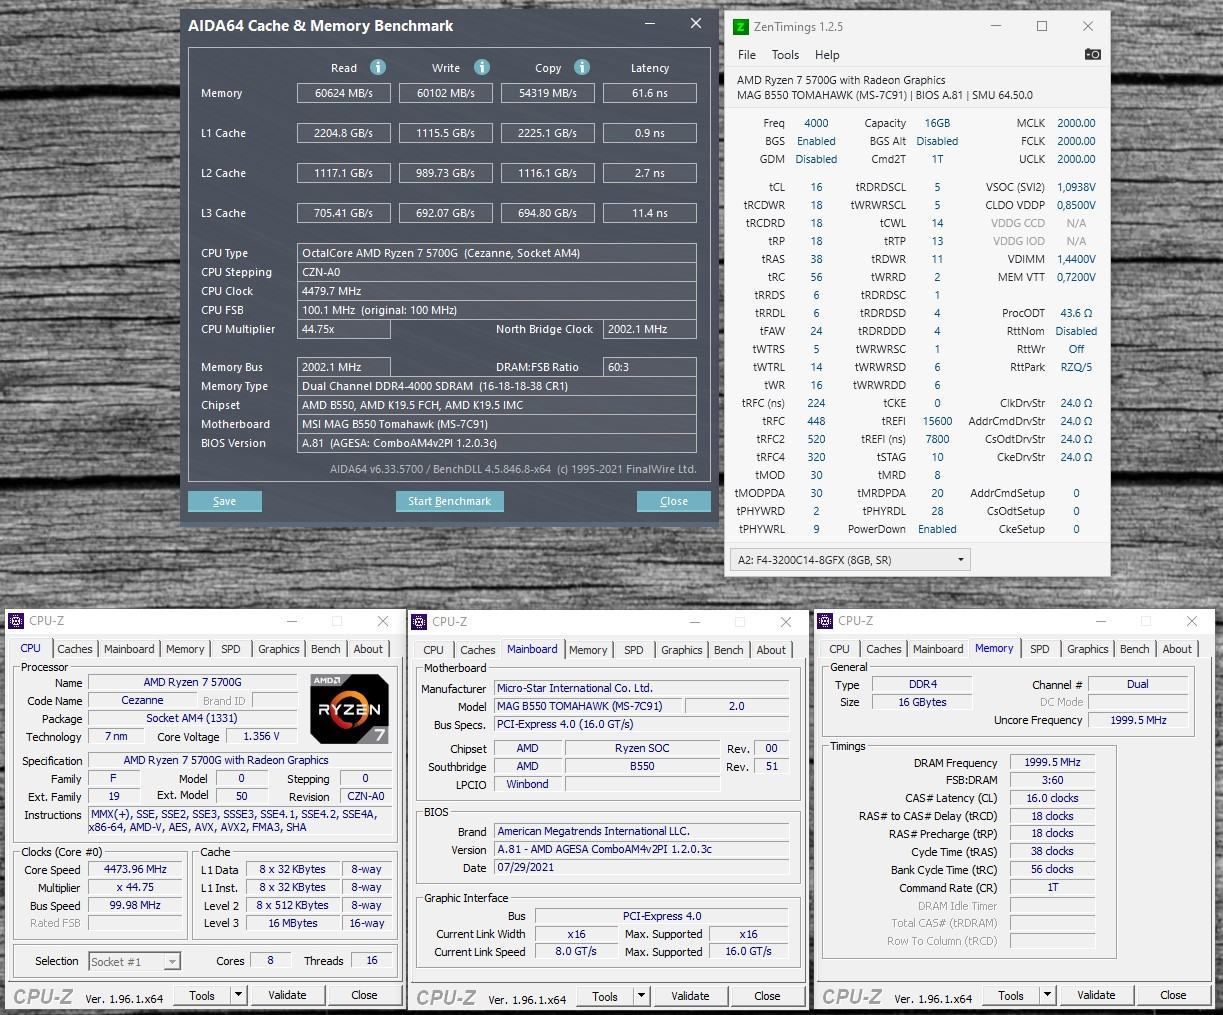The width and height of the screenshot is (1223, 1015).
Task: Click the tCL value 16 in ZenTimings
Action: click(816, 187)
